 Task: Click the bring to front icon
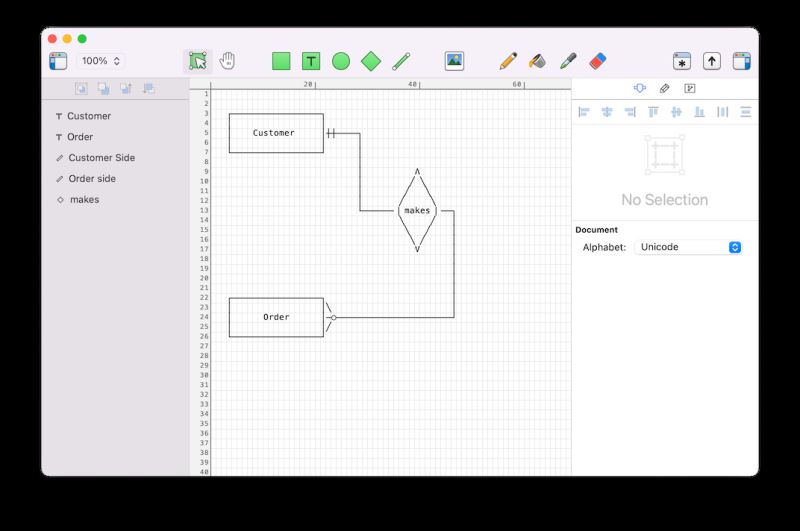81,89
